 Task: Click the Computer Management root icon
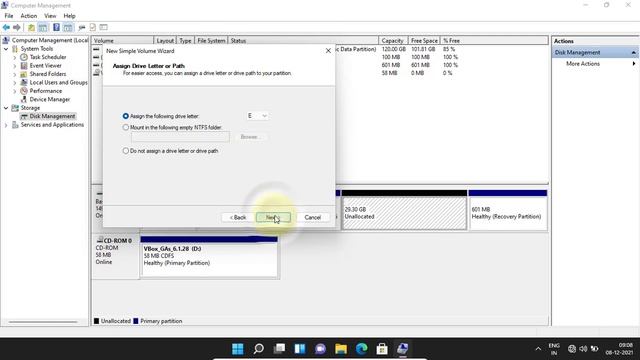[x=6, y=40]
